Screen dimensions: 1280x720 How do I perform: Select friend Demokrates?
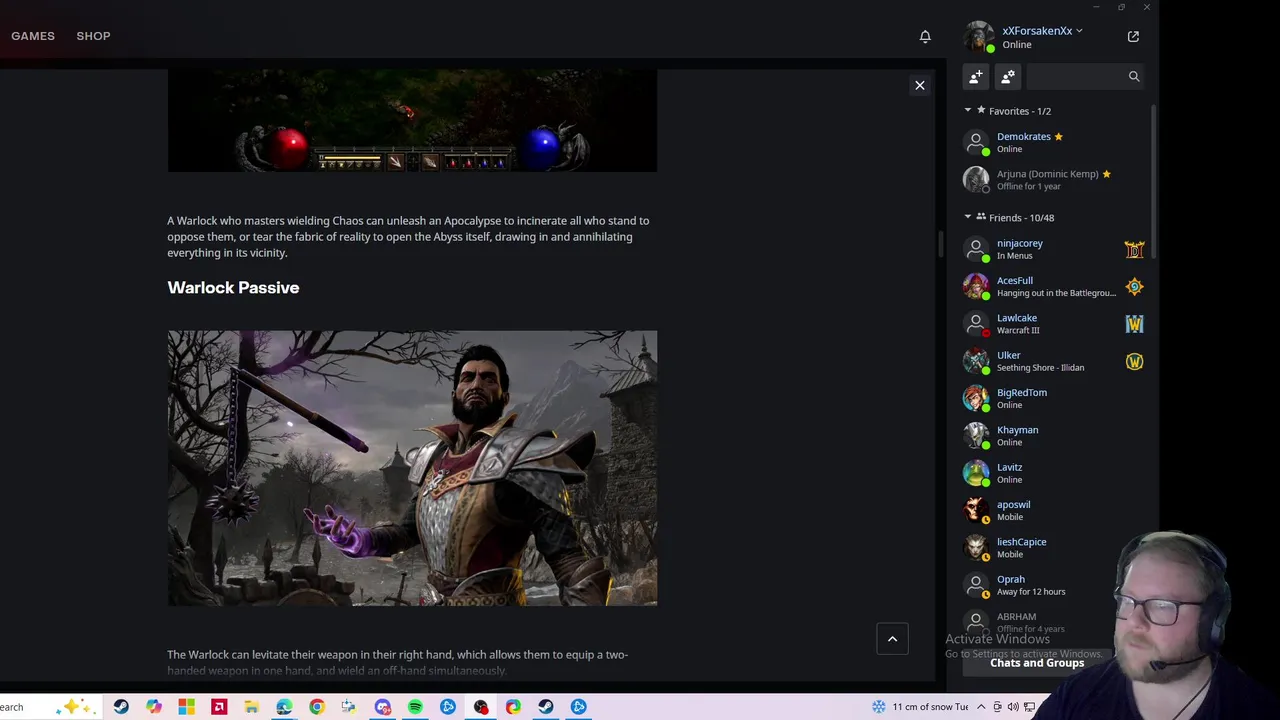[1054, 142]
